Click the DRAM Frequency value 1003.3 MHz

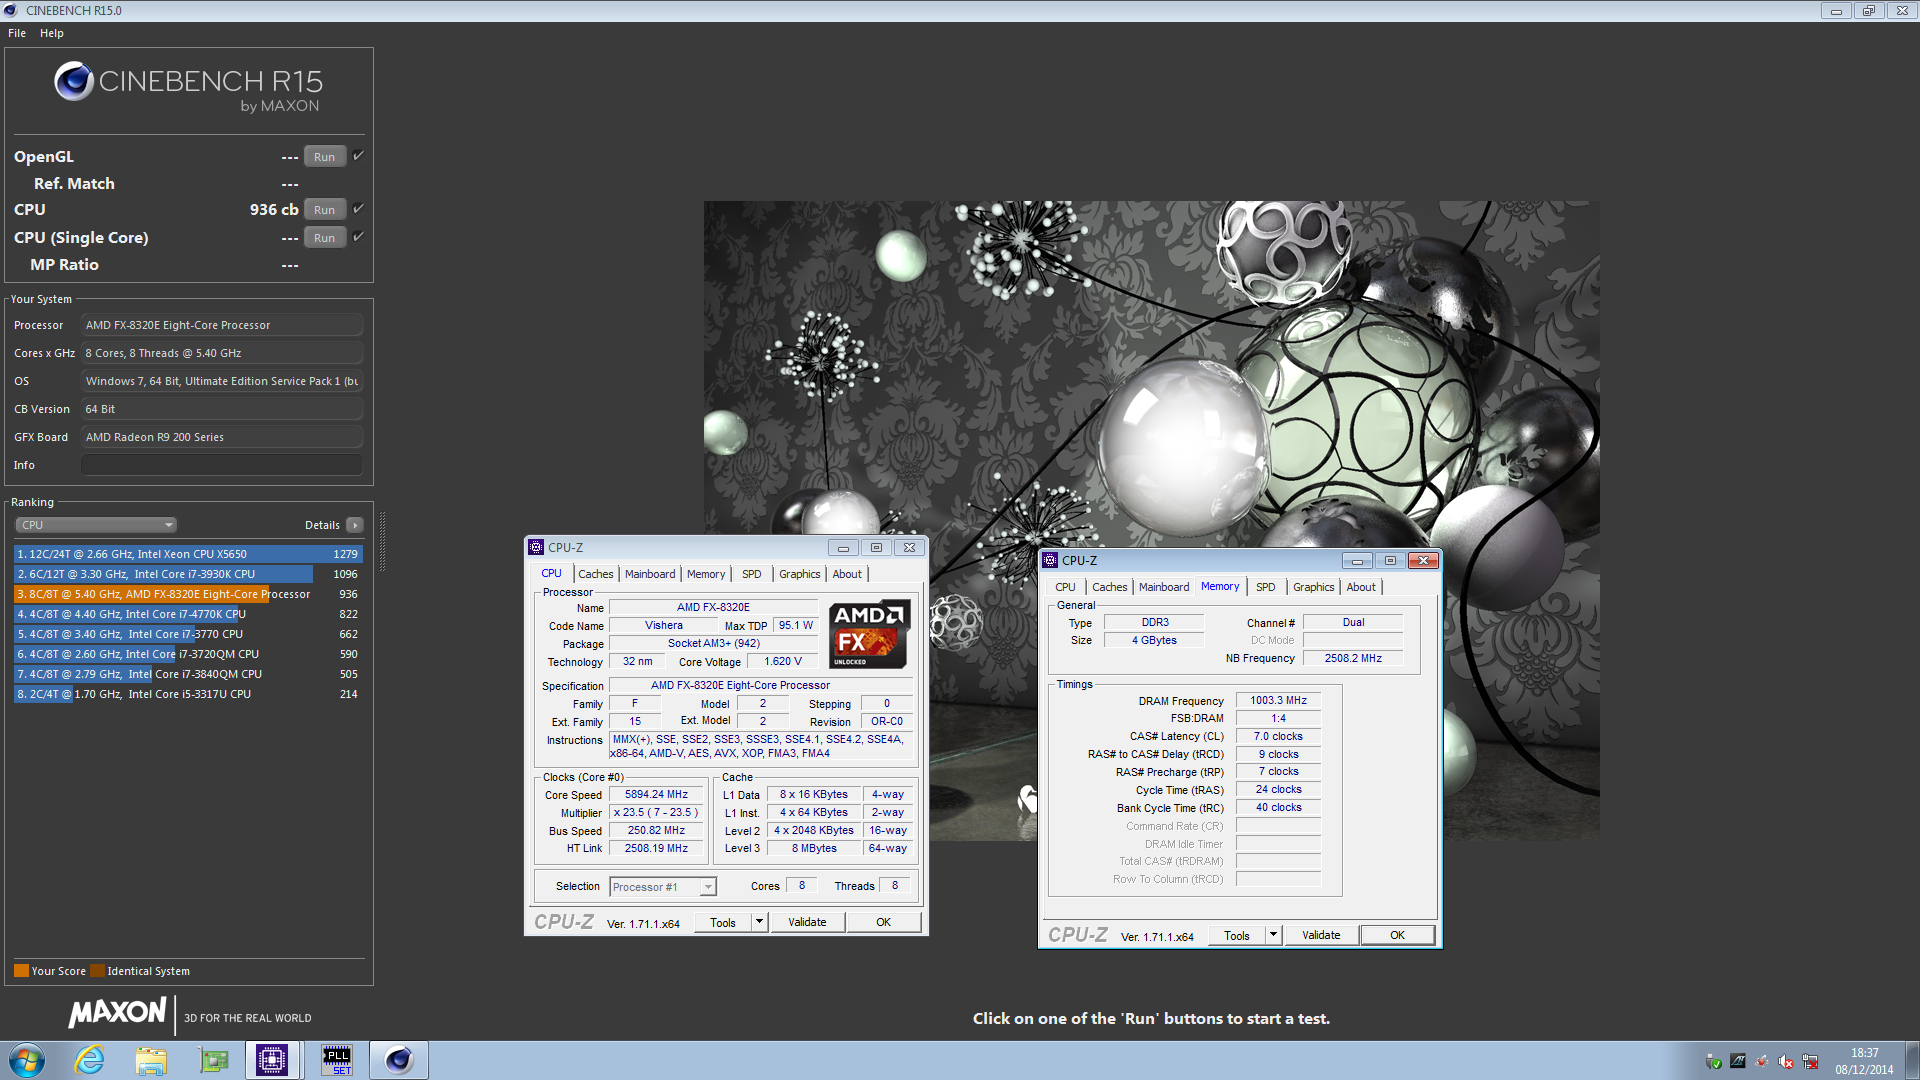1278,700
